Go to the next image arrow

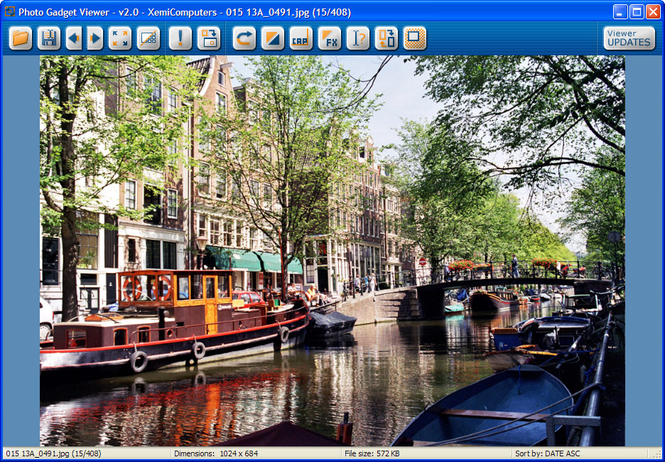tap(95, 38)
